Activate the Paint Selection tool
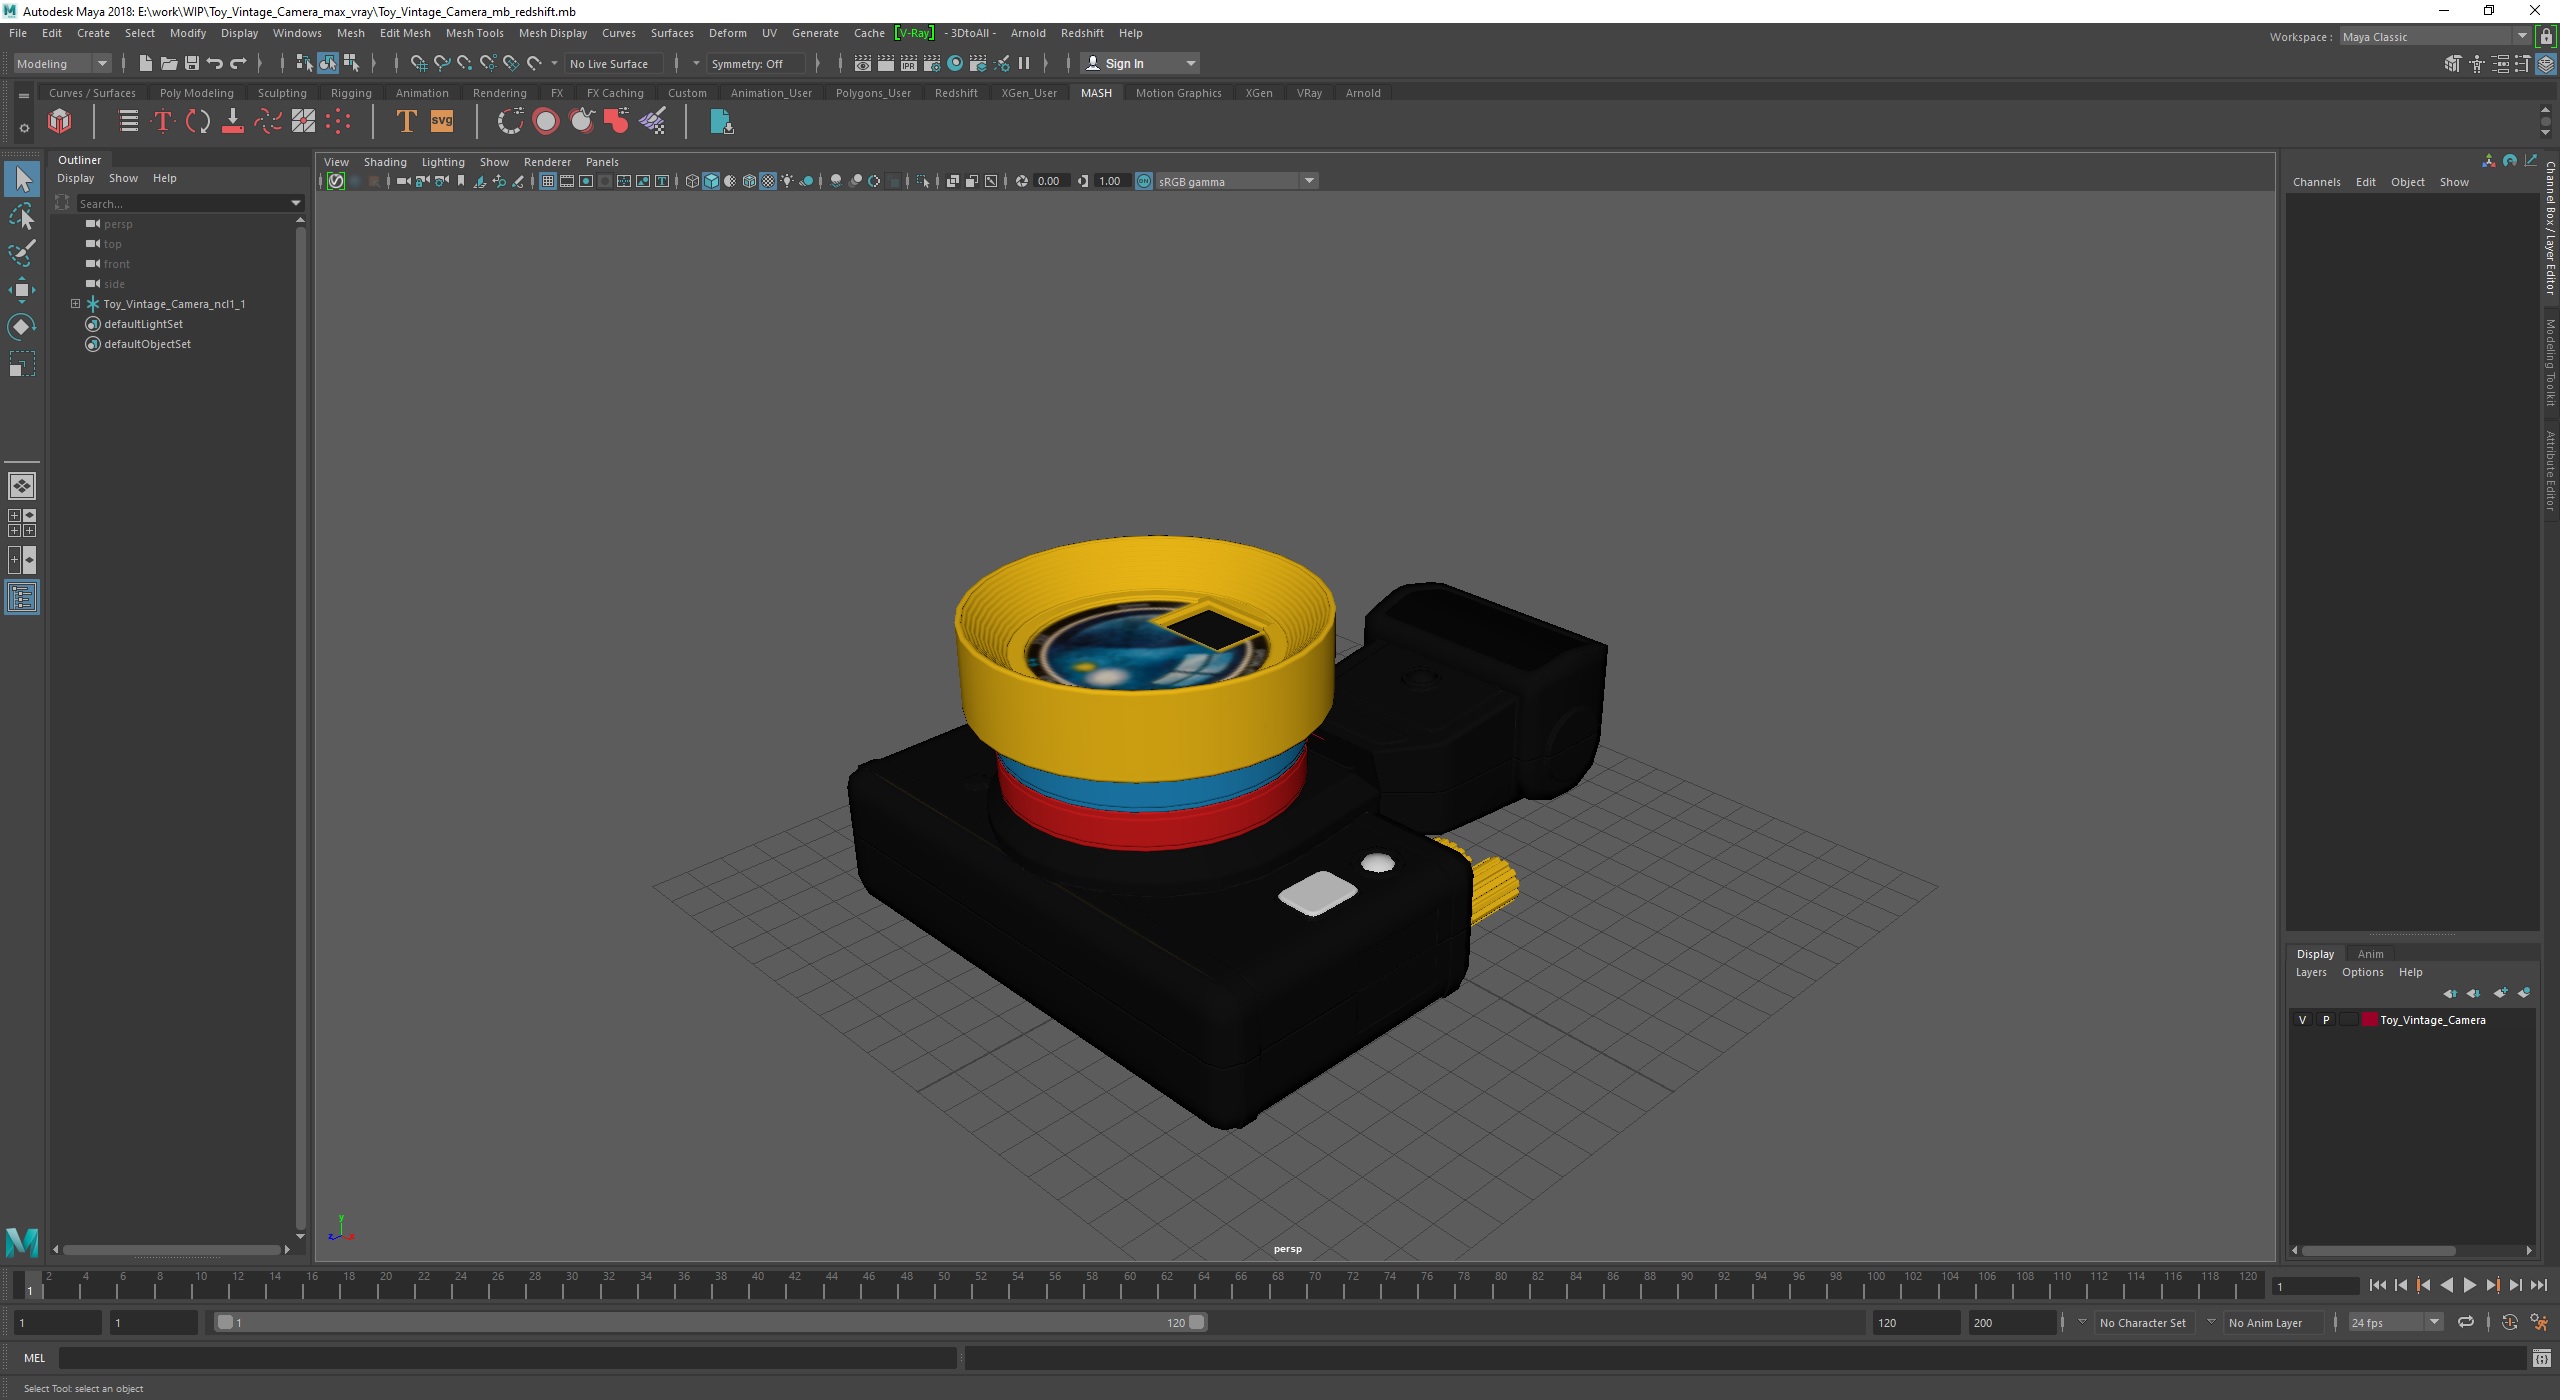This screenshot has height=1400, width=2560. (22, 253)
